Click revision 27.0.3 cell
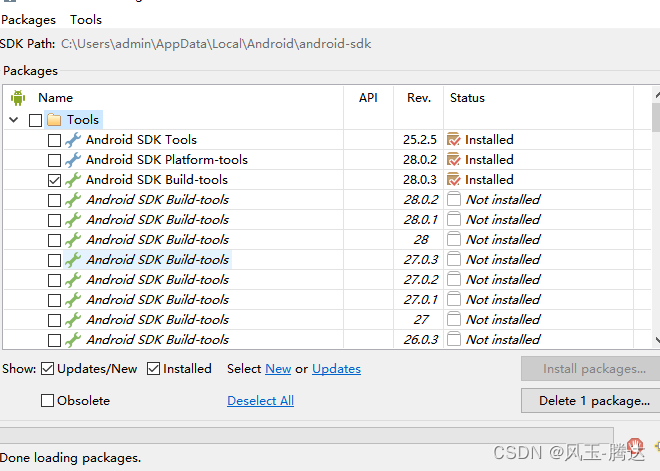This screenshot has height=471, width=660. (x=420, y=260)
